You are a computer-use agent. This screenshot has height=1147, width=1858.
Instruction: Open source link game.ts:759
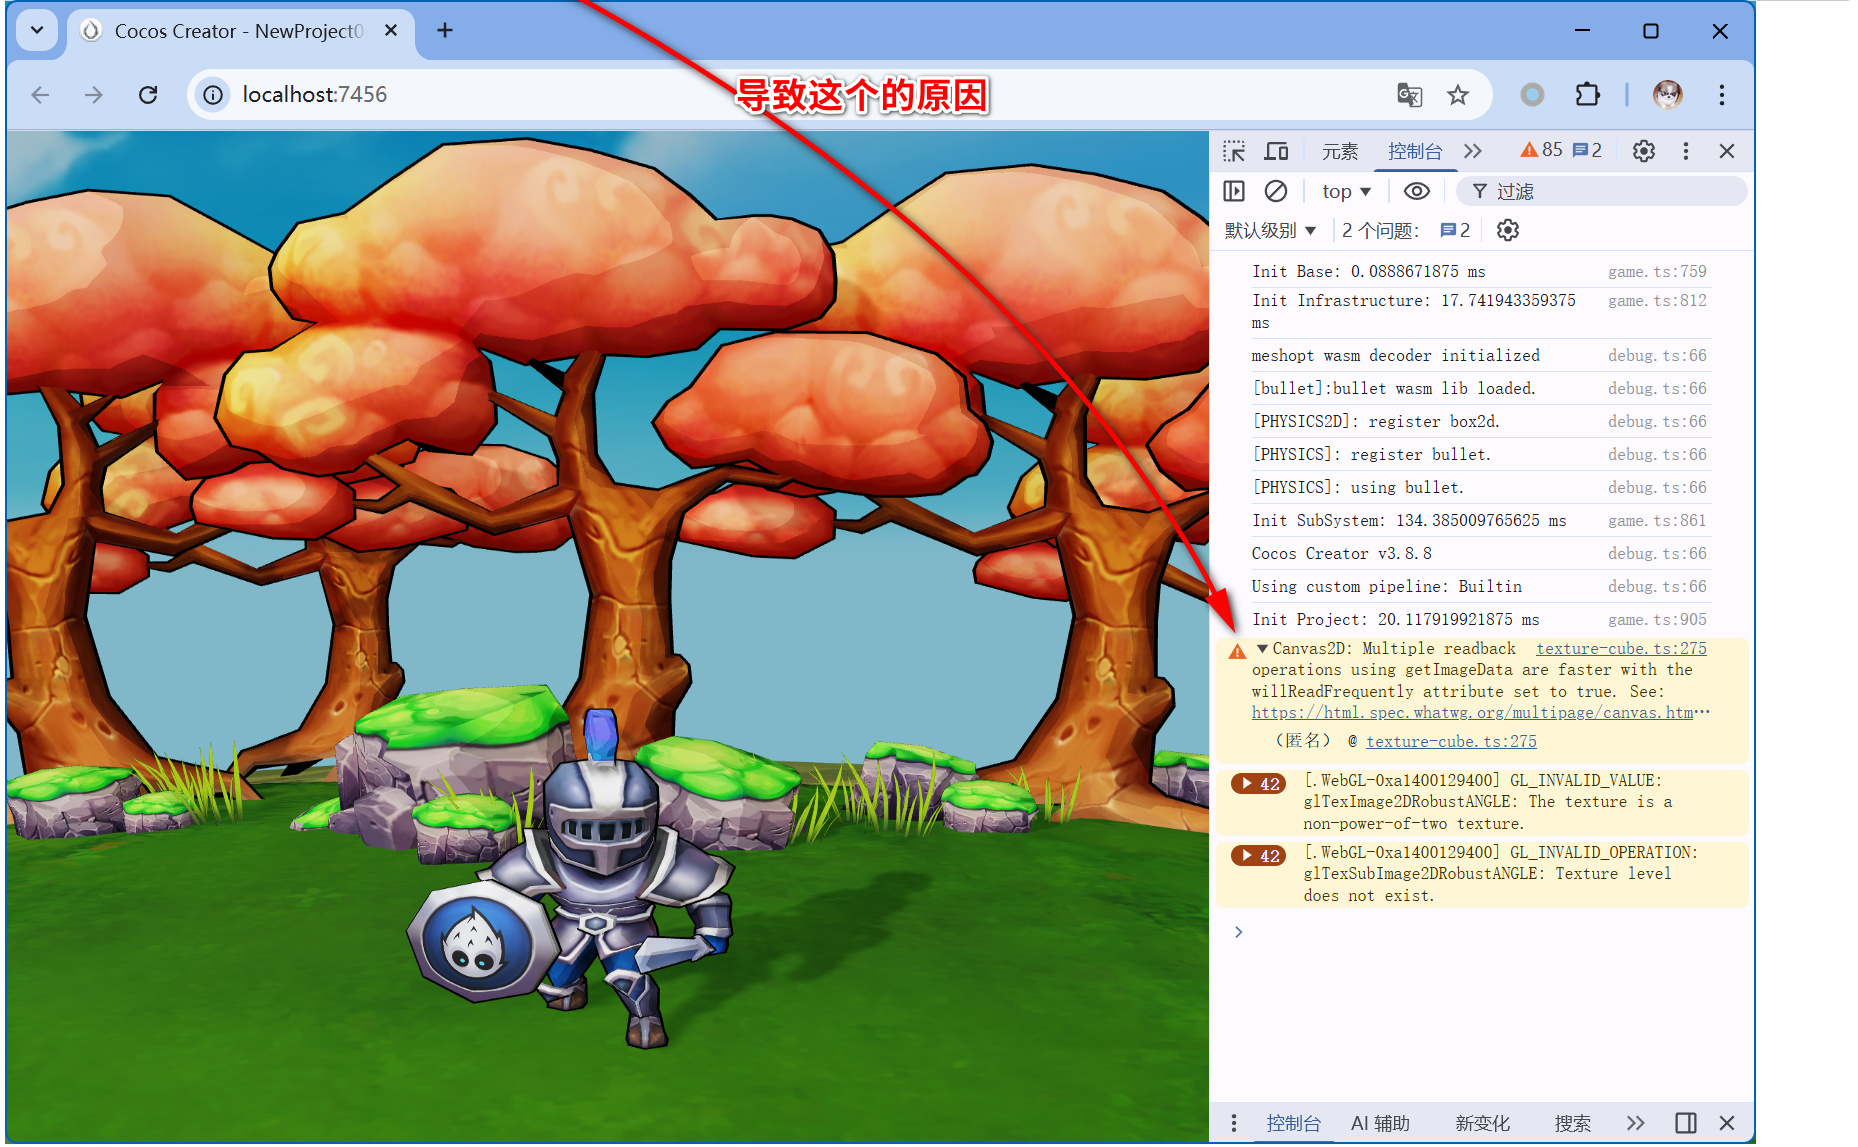[1657, 272]
